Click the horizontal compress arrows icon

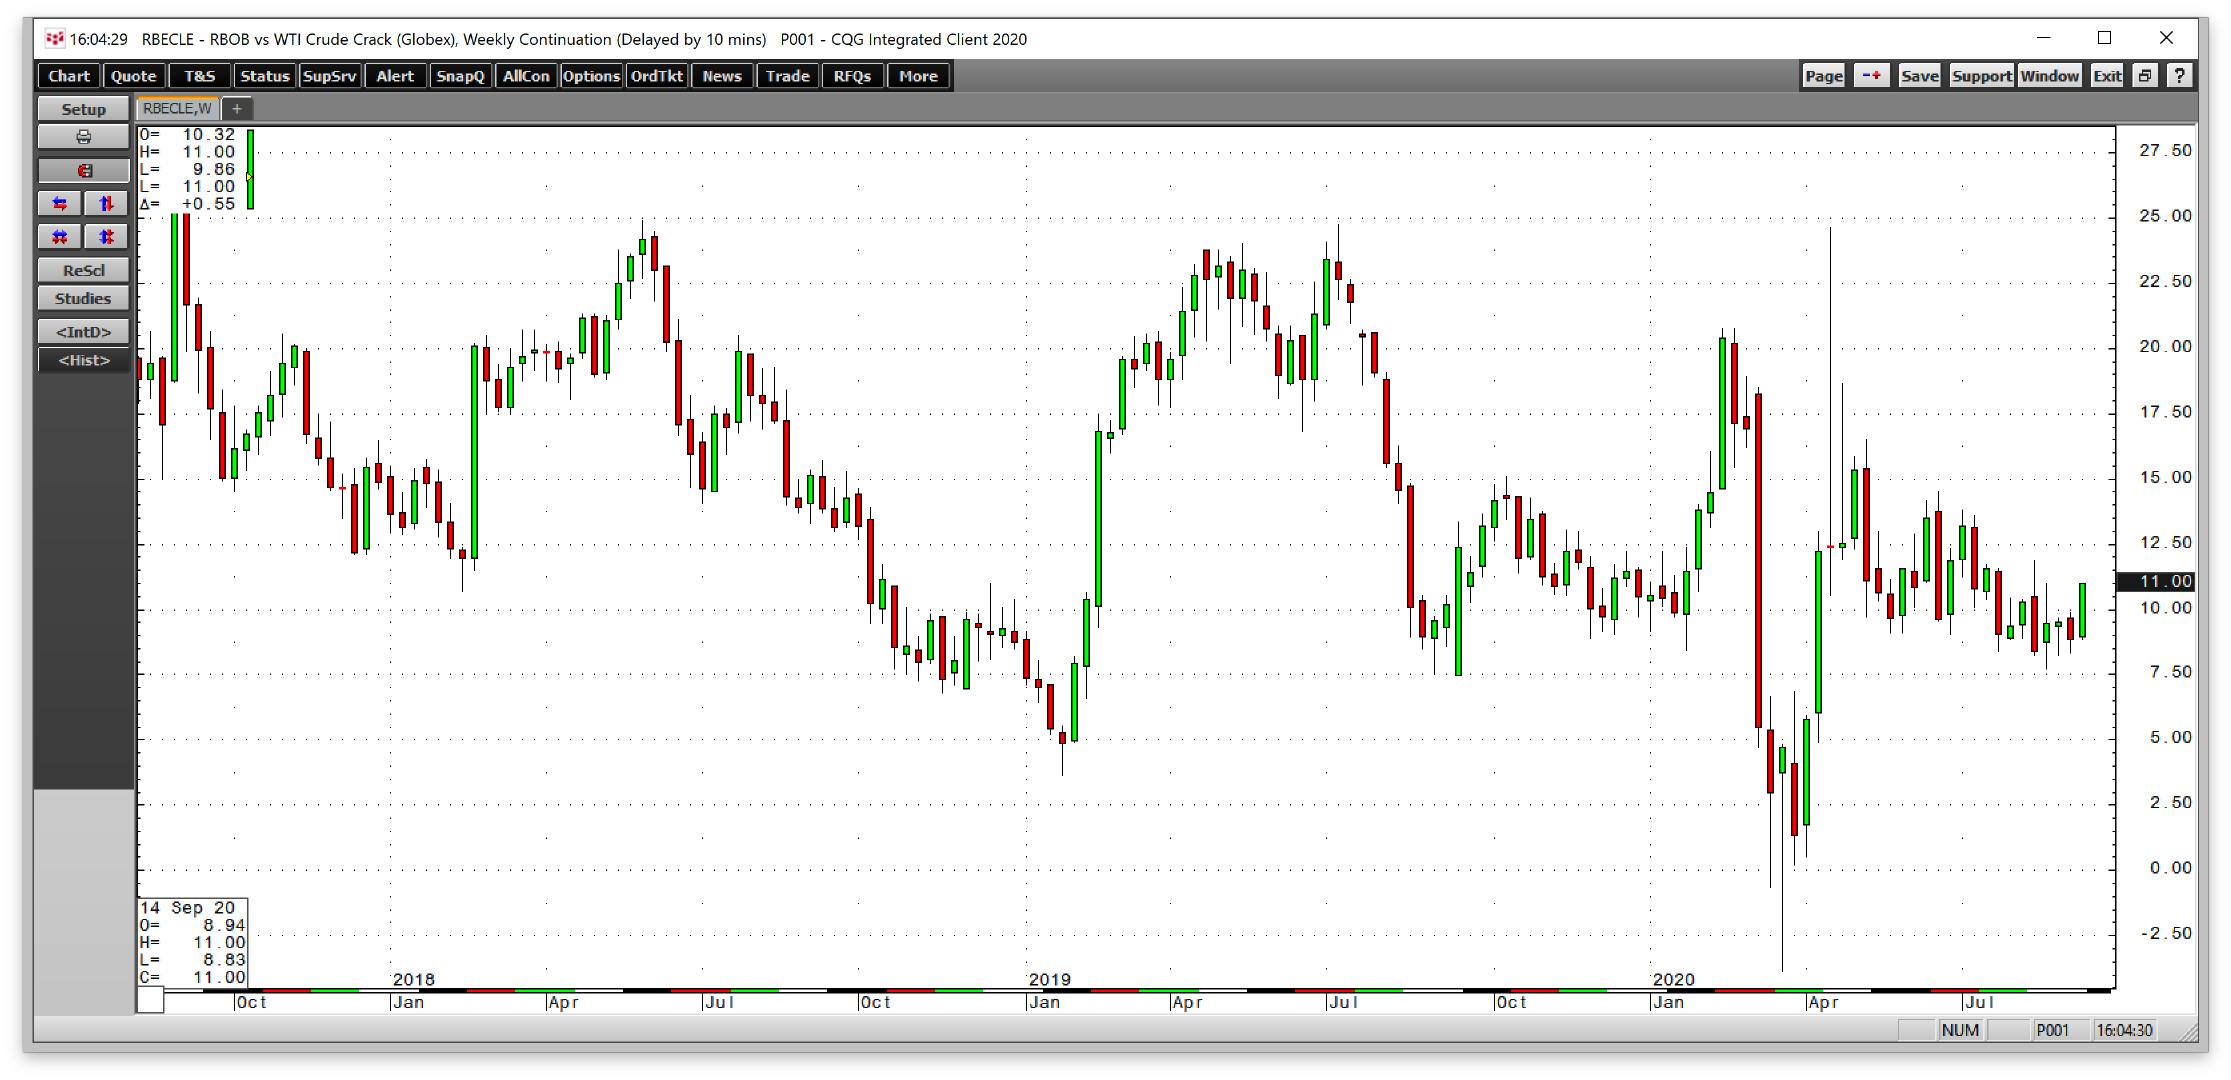pyautogui.click(x=60, y=237)
